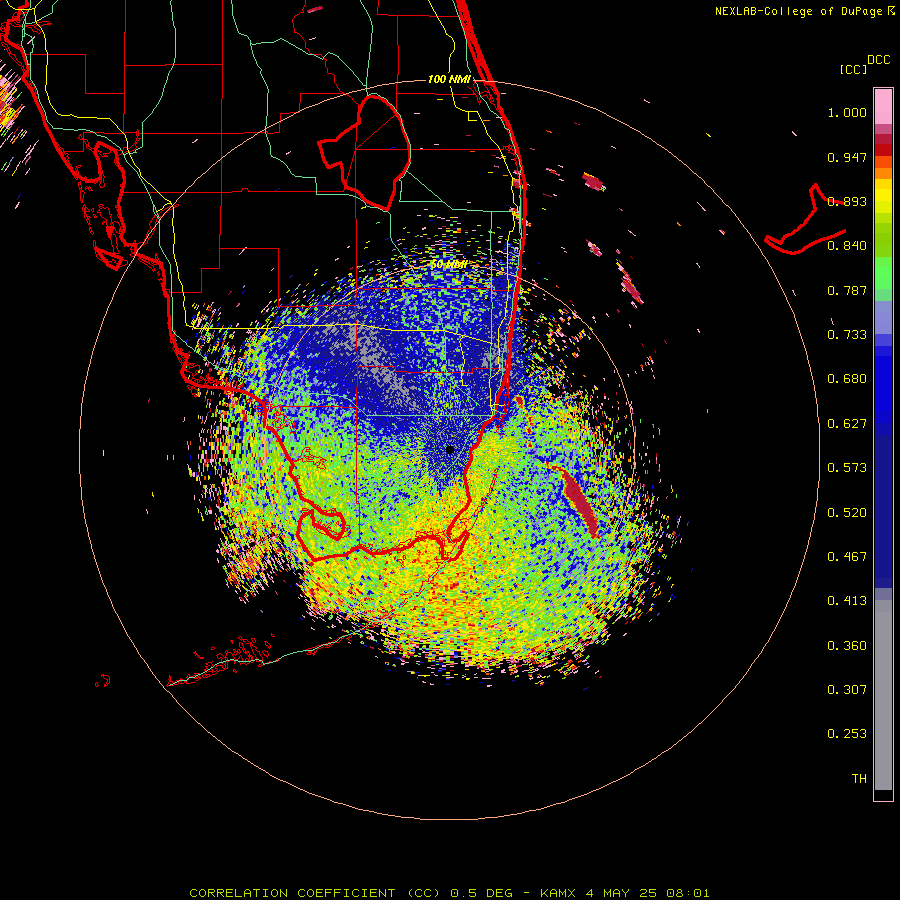Click the 0.627 legend value
Image resolution: width=900 pixels, height=900 pixels.
pyautogui.click(x=847, y=424)
